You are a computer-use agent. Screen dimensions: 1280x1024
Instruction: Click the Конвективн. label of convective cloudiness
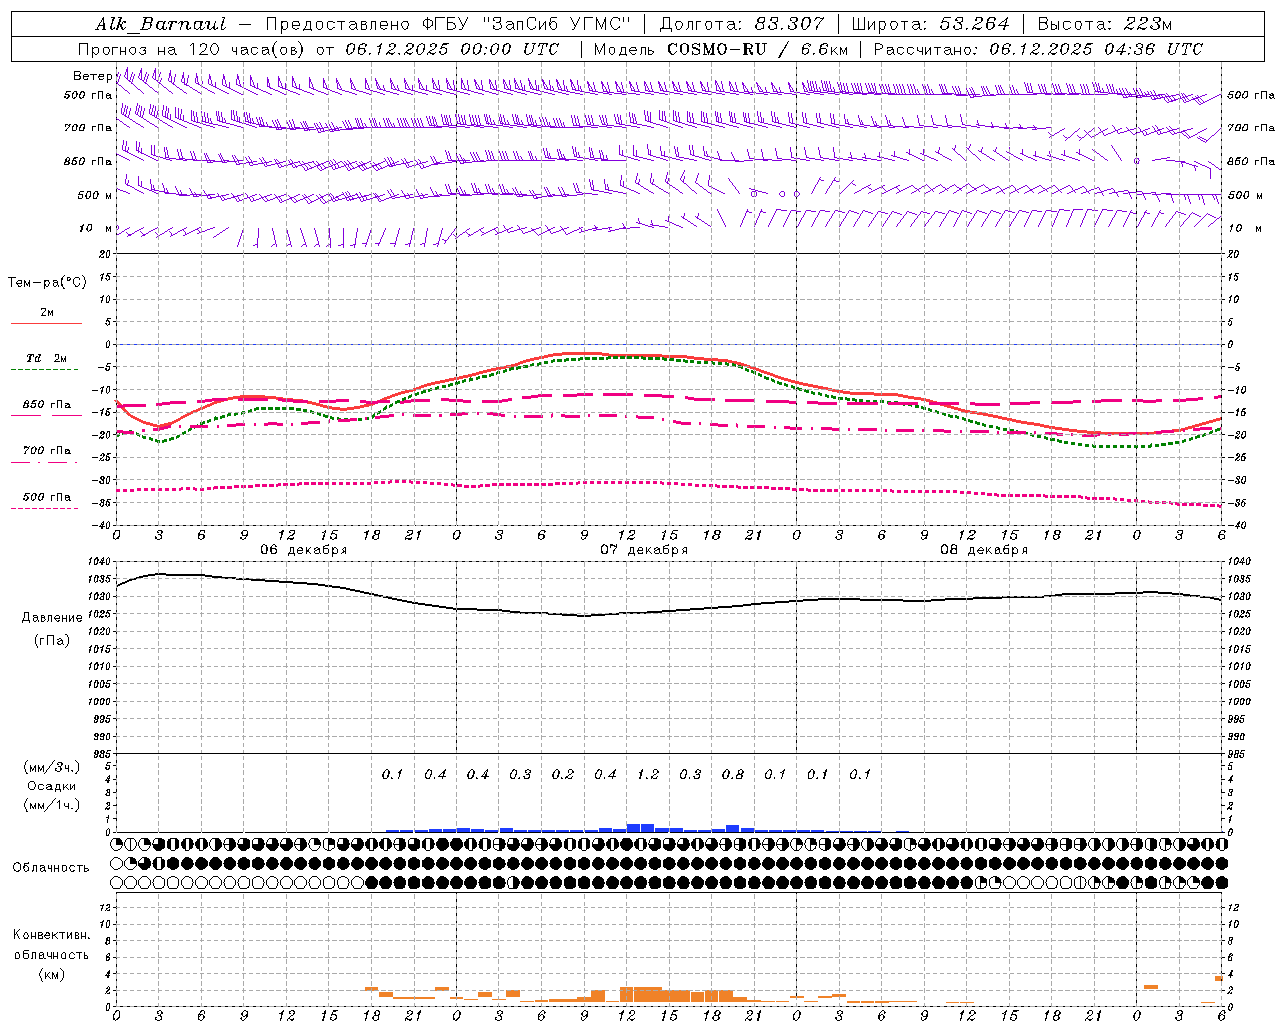click(51, 935)
